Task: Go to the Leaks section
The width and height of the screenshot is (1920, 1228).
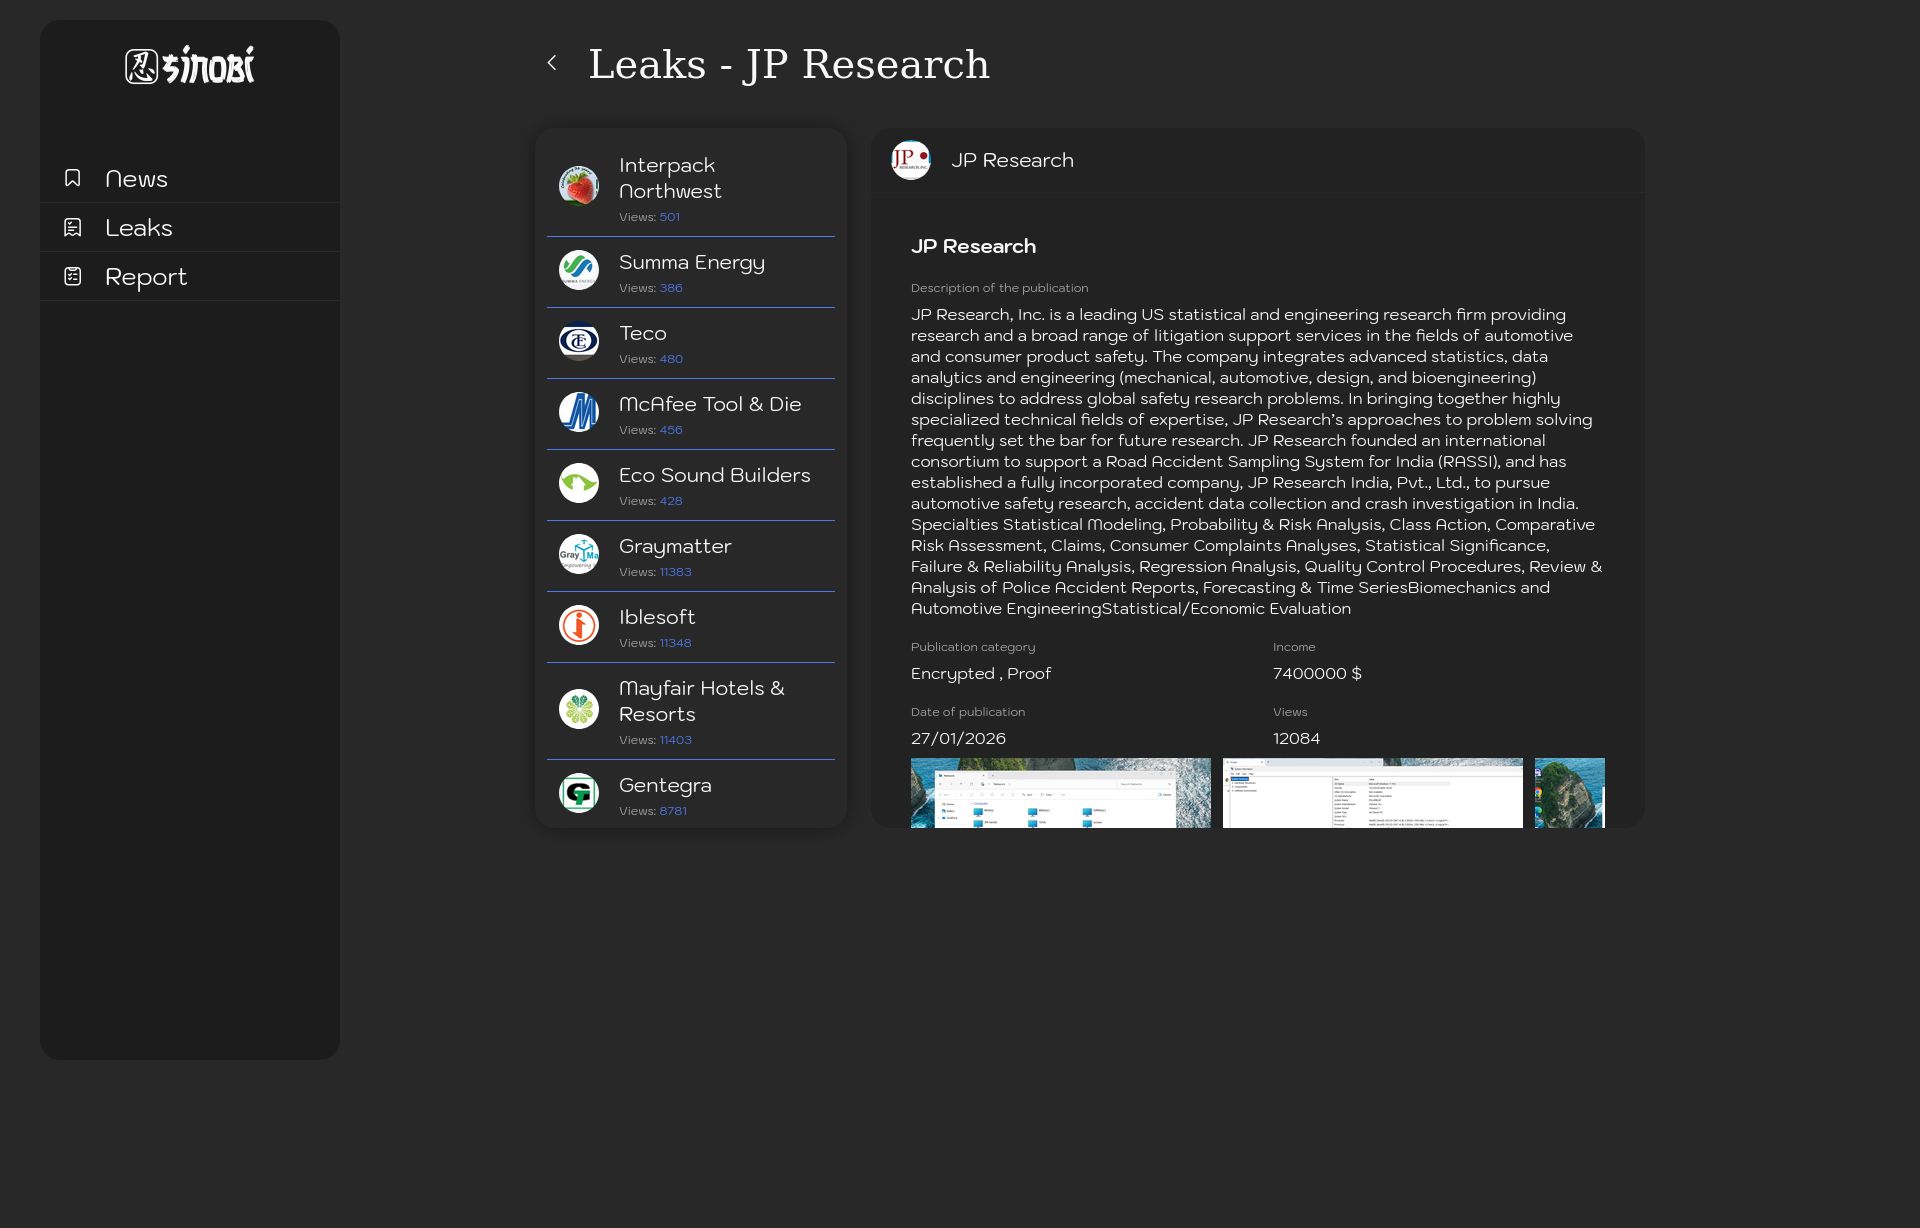Action: tap(139, 228)
